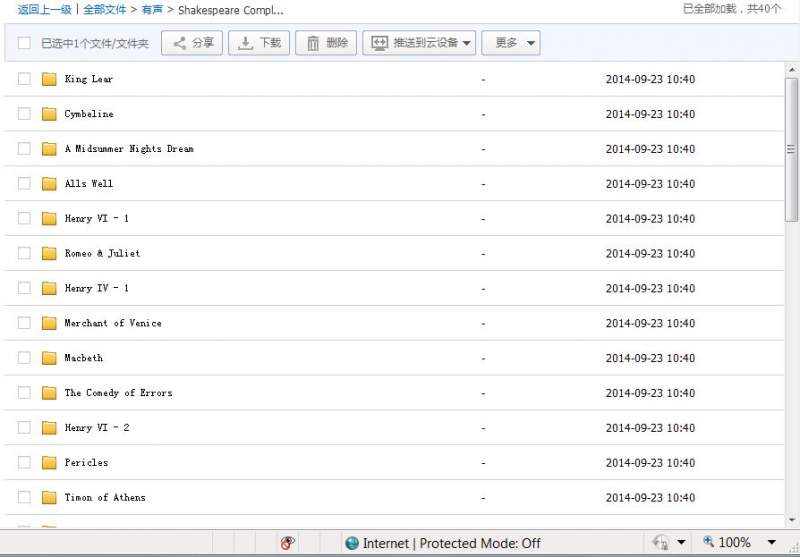Click the Comedy of Errors folder icon
This screenshot has height=557, width=800.
(x=49, y=393)
